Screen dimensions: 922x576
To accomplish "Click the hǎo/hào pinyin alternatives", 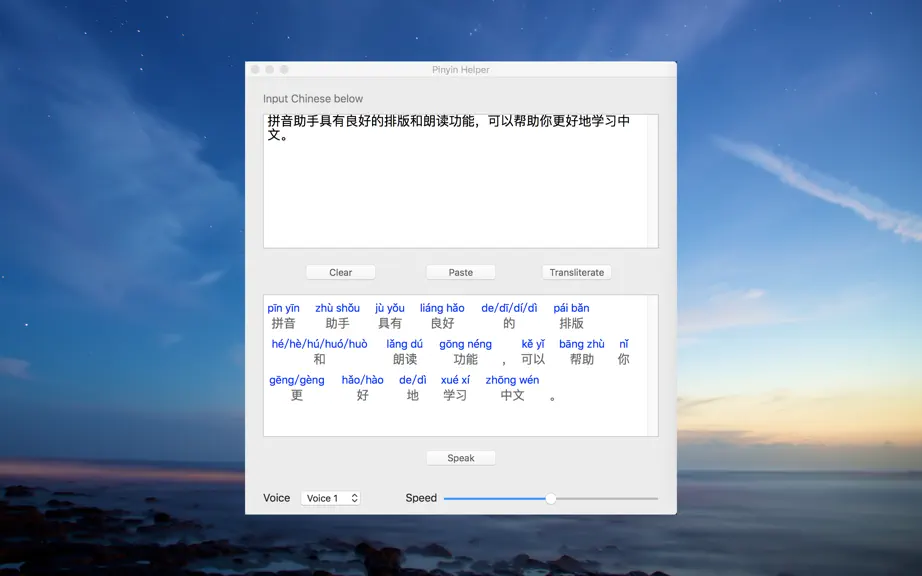I will pos(362,380).
